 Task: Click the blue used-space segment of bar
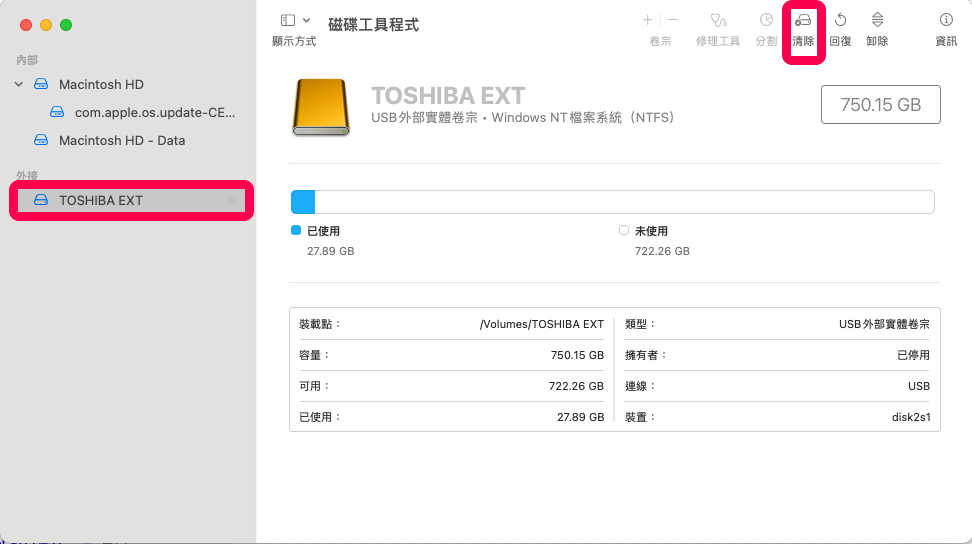pyautogui.click(x=303, y=202)
